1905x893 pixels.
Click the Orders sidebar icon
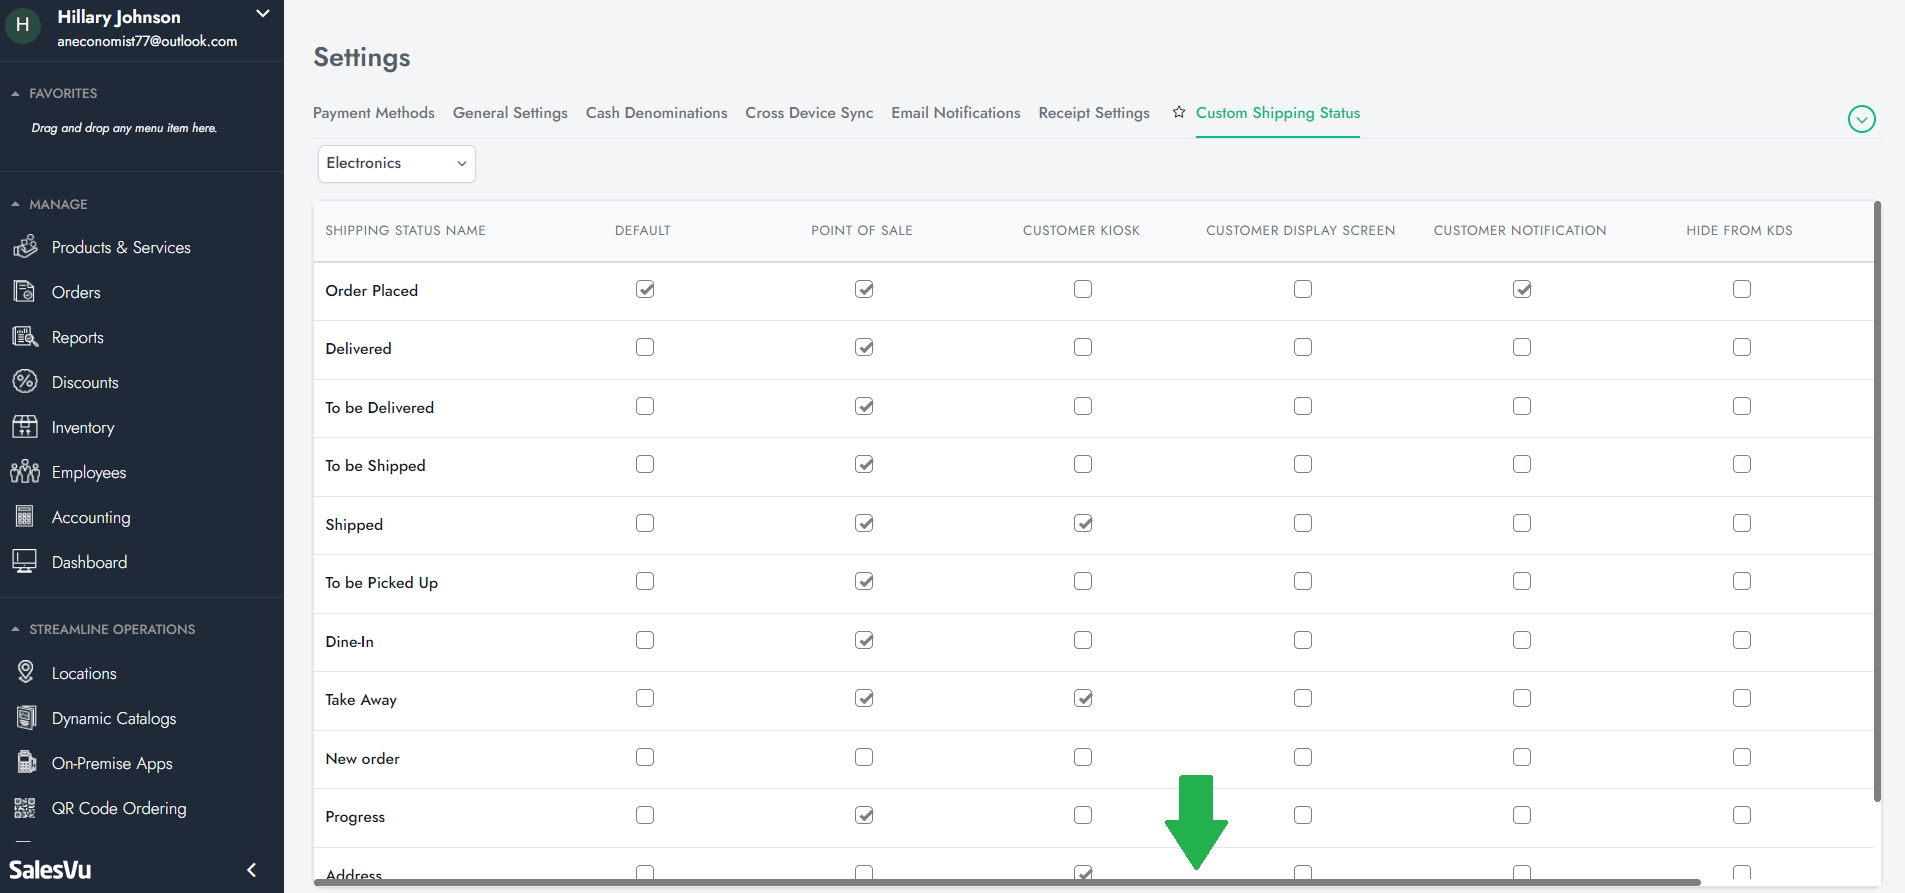tap(25, 292)
